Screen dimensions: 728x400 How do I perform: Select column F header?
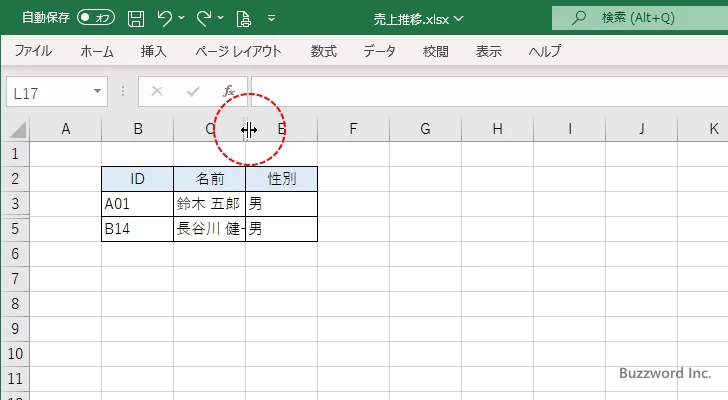(353, 129)
